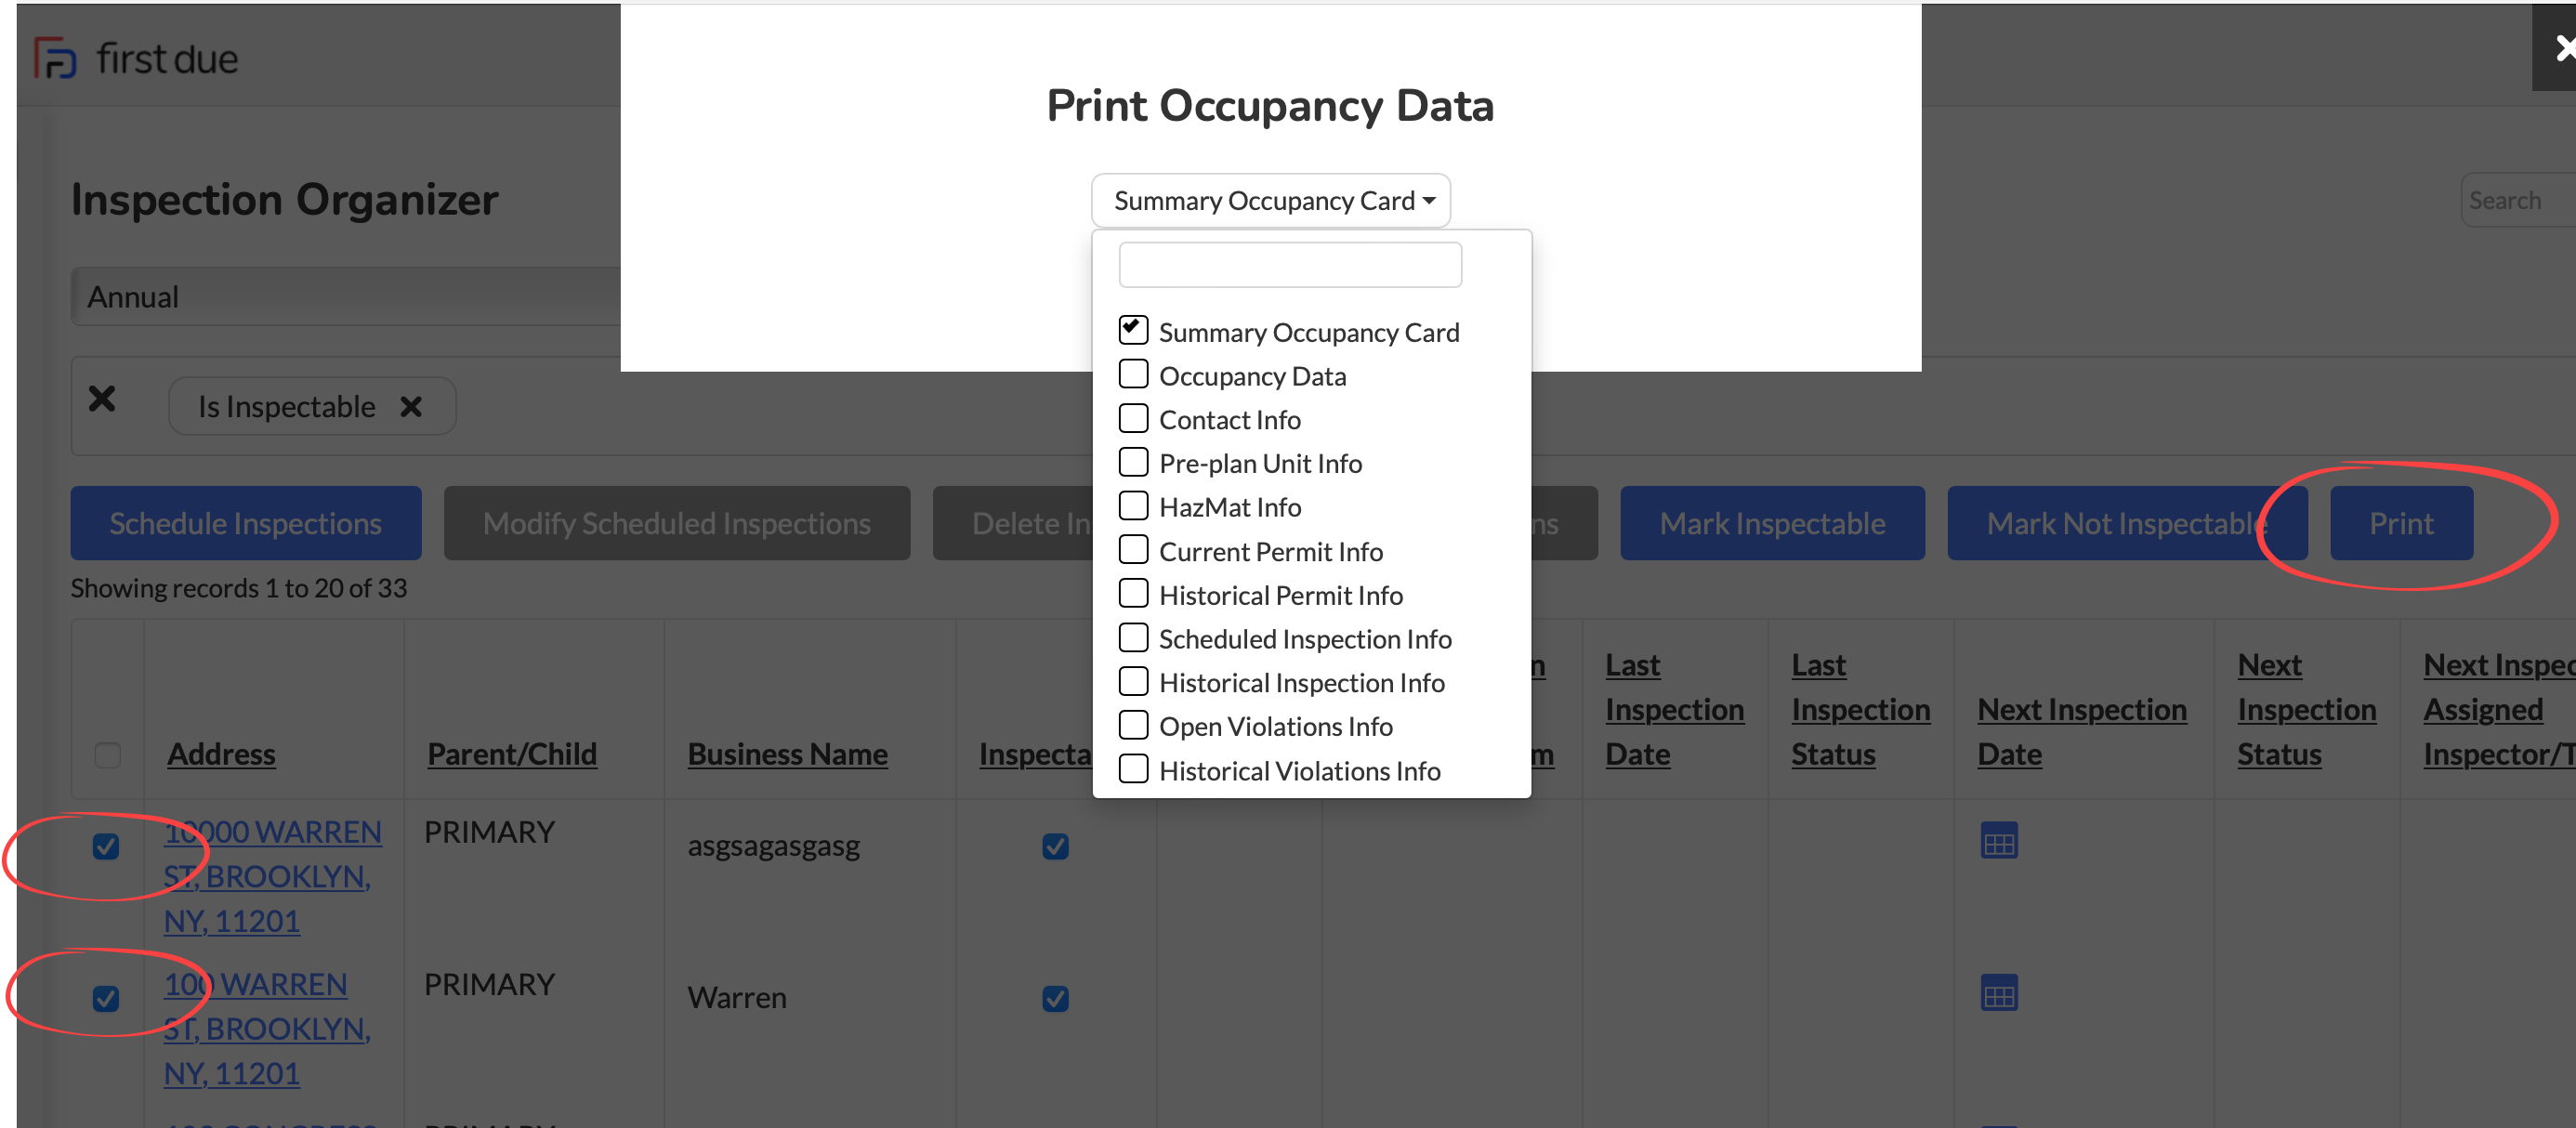Uncheck row checkbox for 100 Warren St
This screenshot has width=2576, height=1128.
pos(106,999)
